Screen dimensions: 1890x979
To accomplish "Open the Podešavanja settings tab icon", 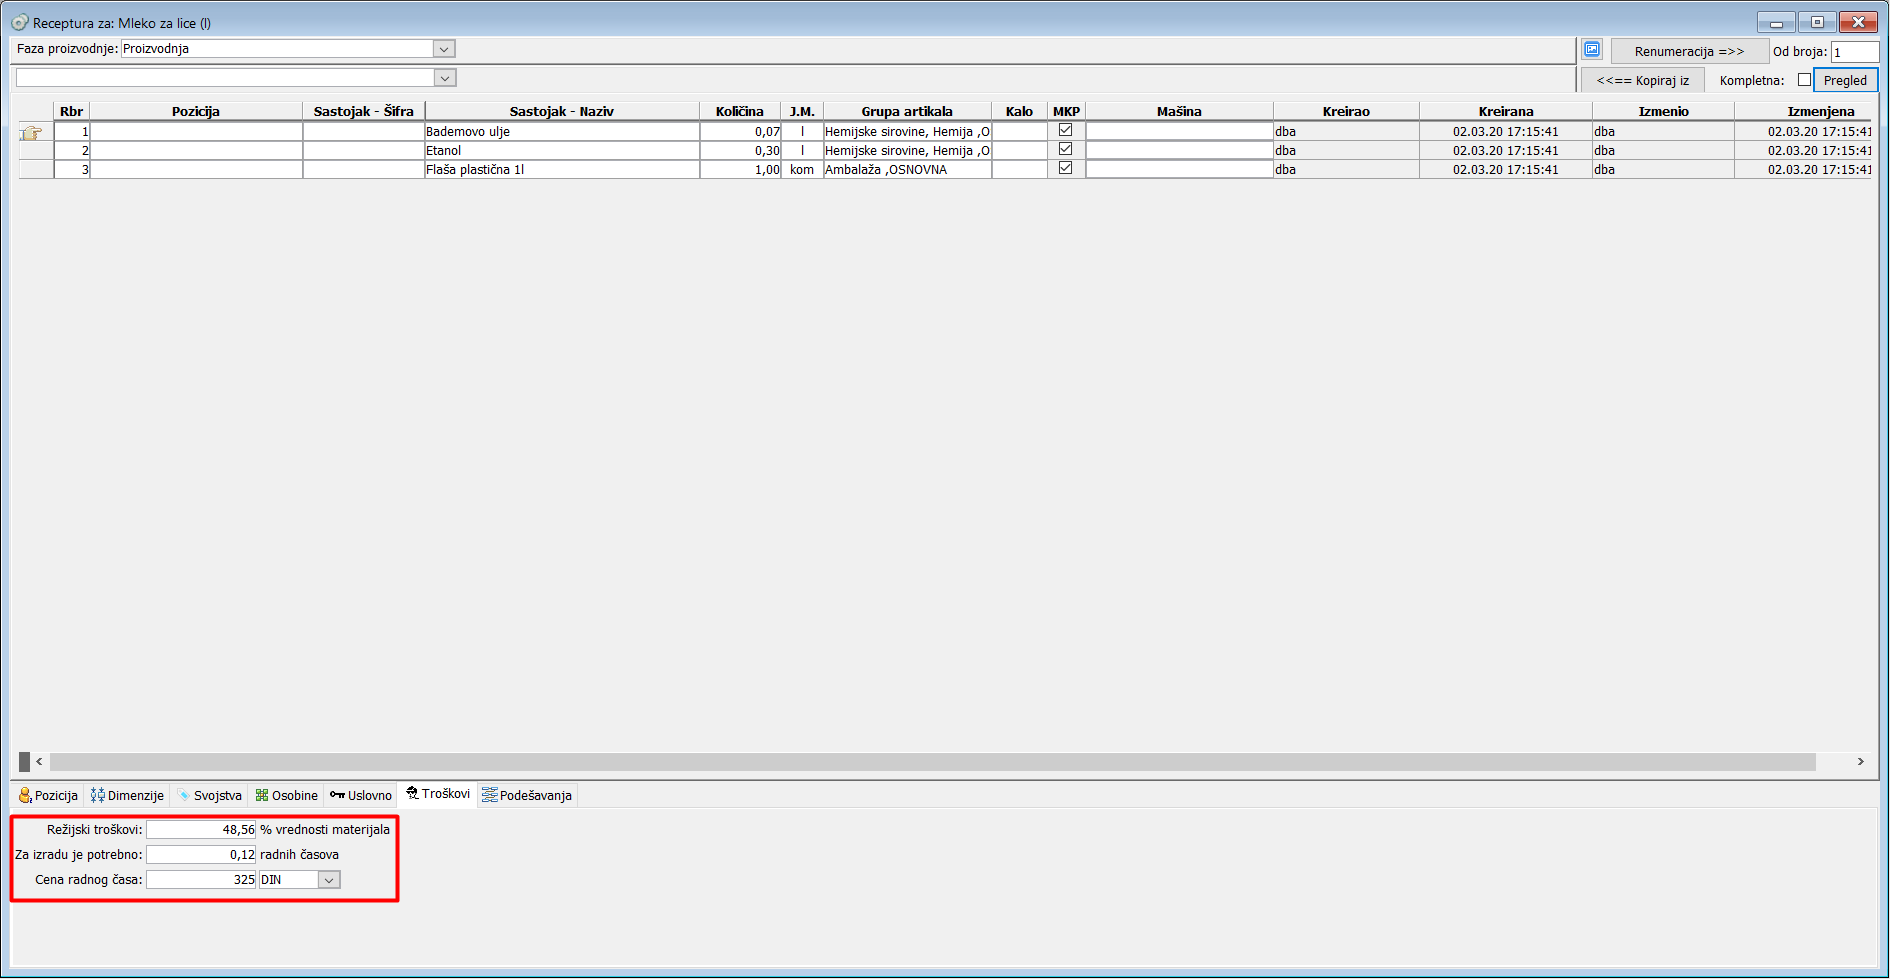I will [x=490, y=795].
